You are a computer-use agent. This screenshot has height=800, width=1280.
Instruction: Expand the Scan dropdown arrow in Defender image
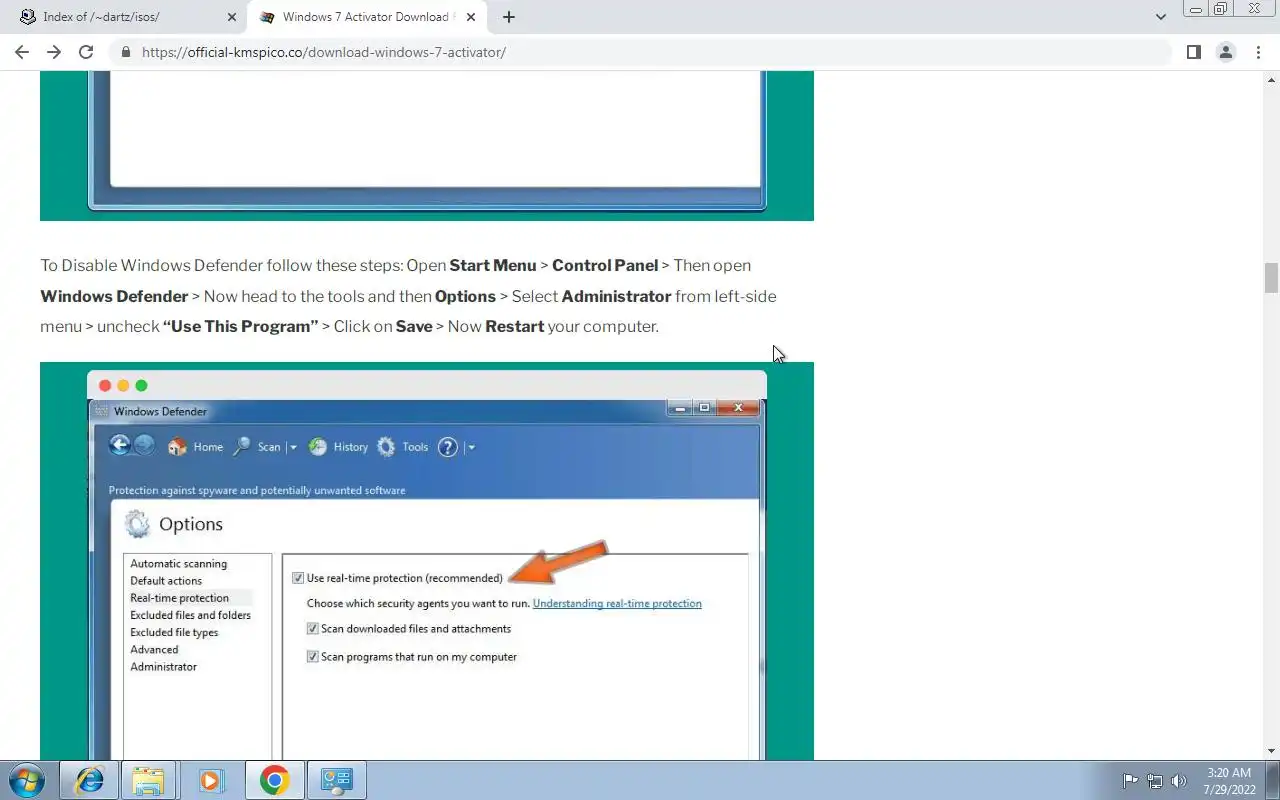tap(293, 447)
